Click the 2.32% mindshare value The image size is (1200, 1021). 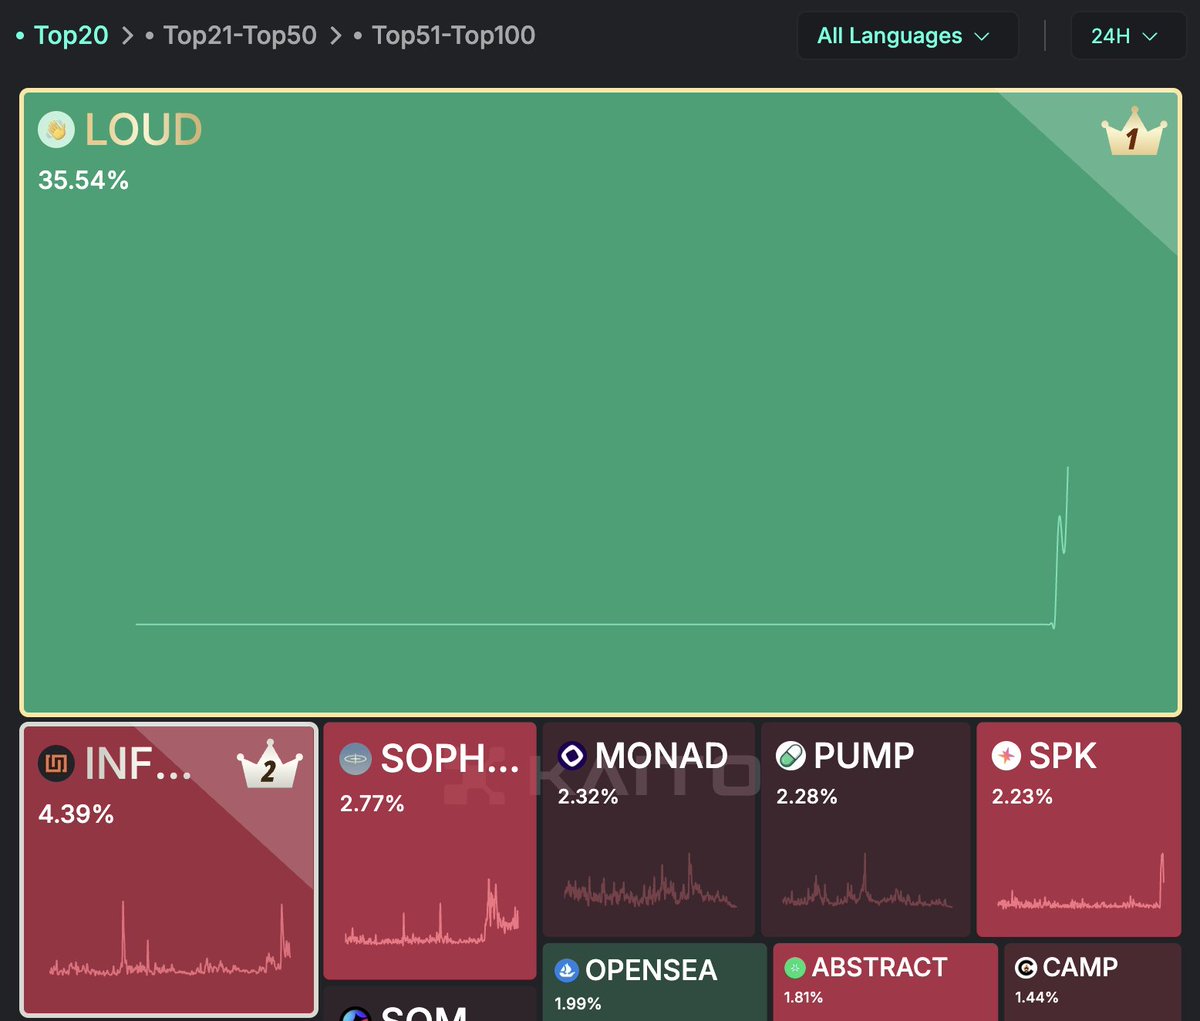point(588,797)
